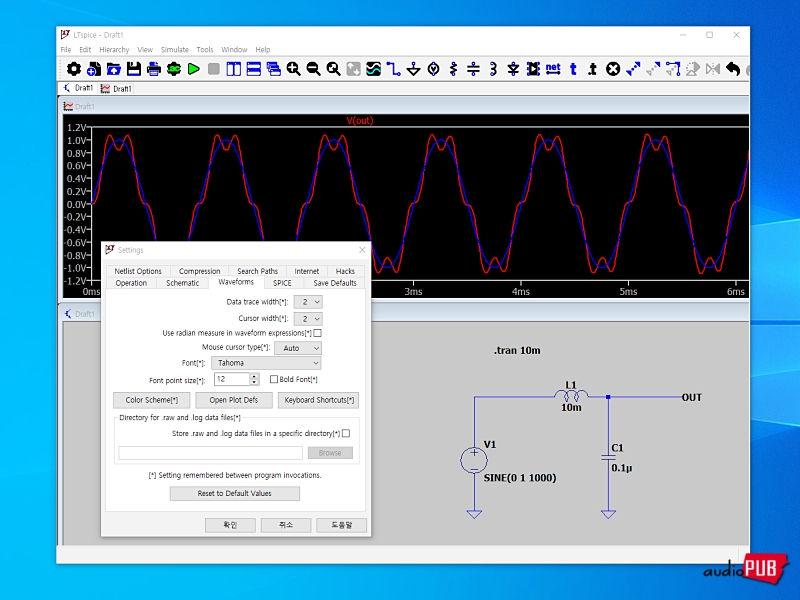The image size is (800, 600).
Task: Select the Draw wire tool
Action: pyautogui.click(x=393, y=69)
